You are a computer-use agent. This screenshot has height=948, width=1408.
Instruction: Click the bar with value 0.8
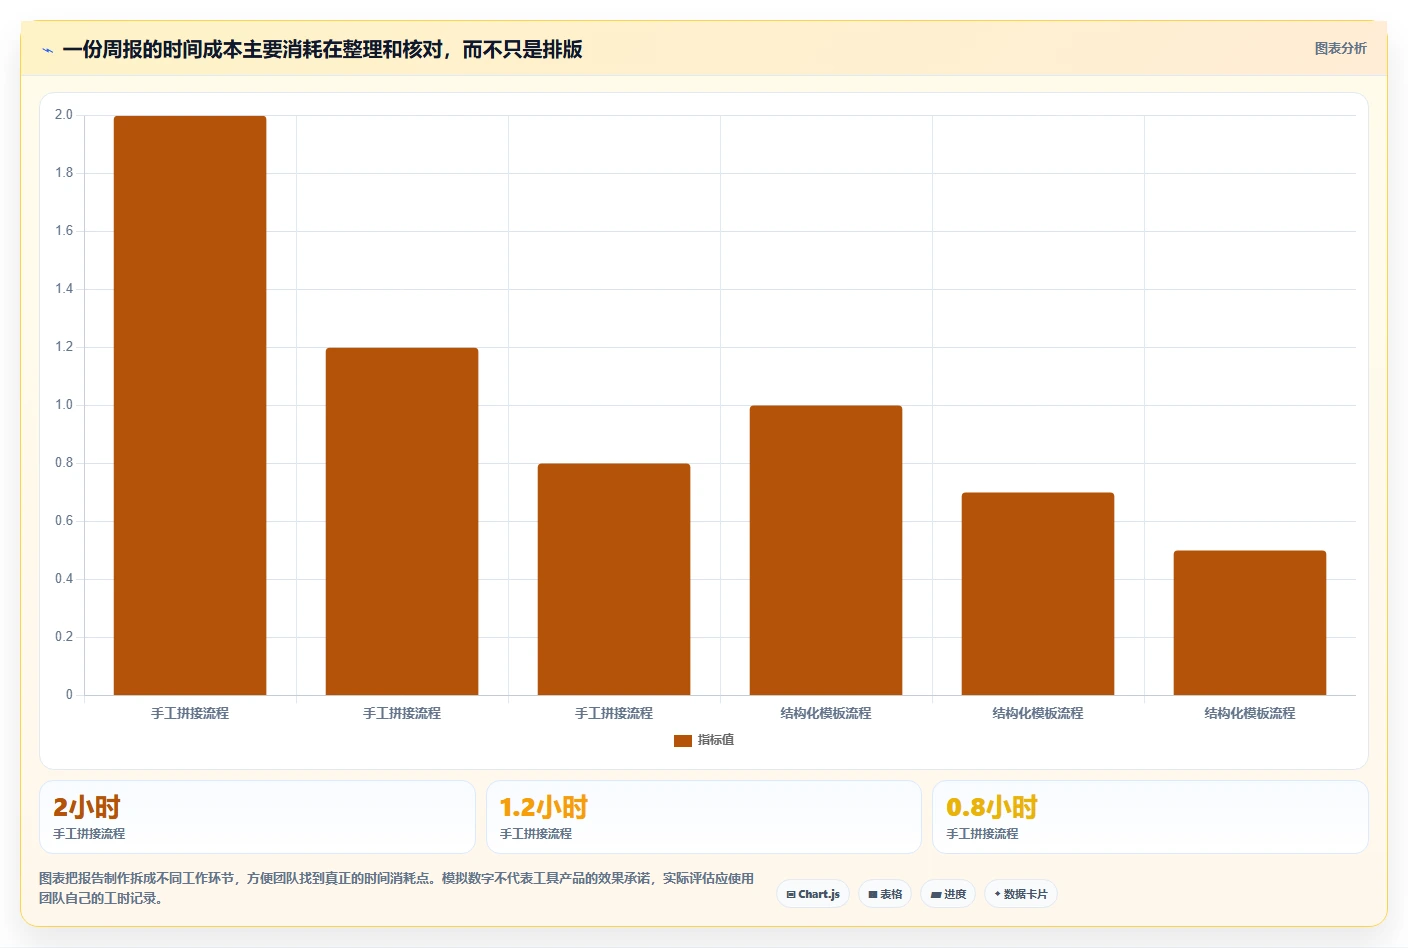[x=614, y=579]
